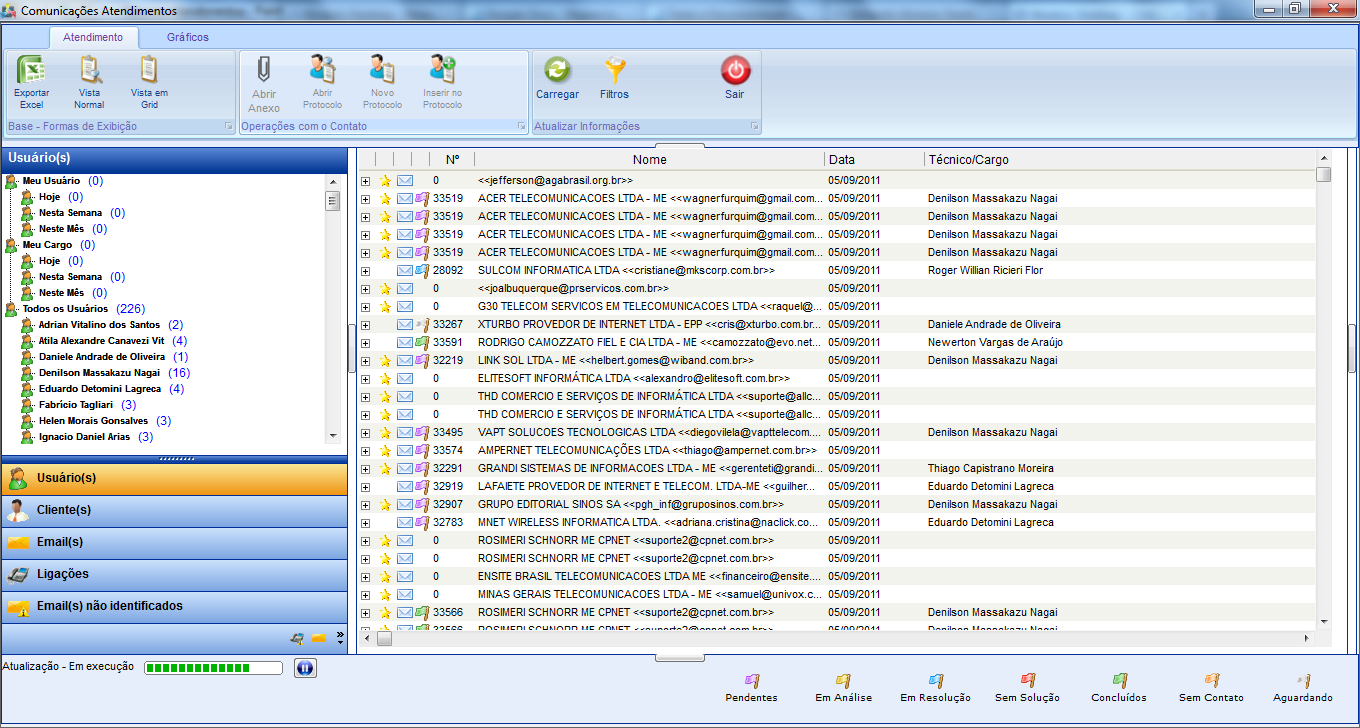
Task: Open the Filtros funnel icon
Action: coord(614,72)
